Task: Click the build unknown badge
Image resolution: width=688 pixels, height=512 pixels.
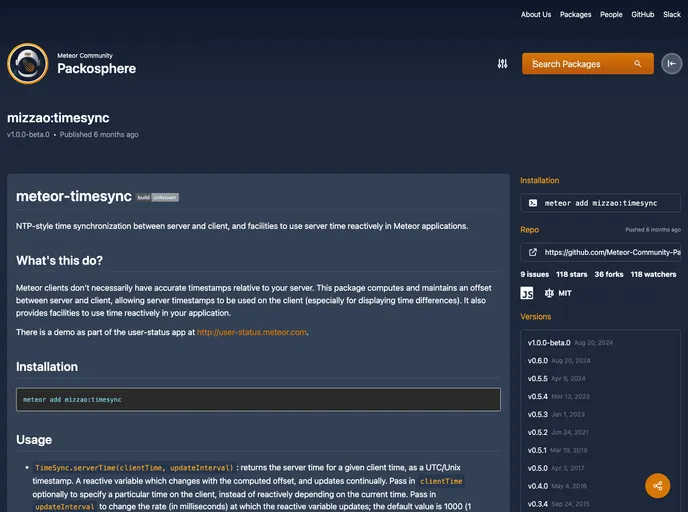Action: point(157,197)
